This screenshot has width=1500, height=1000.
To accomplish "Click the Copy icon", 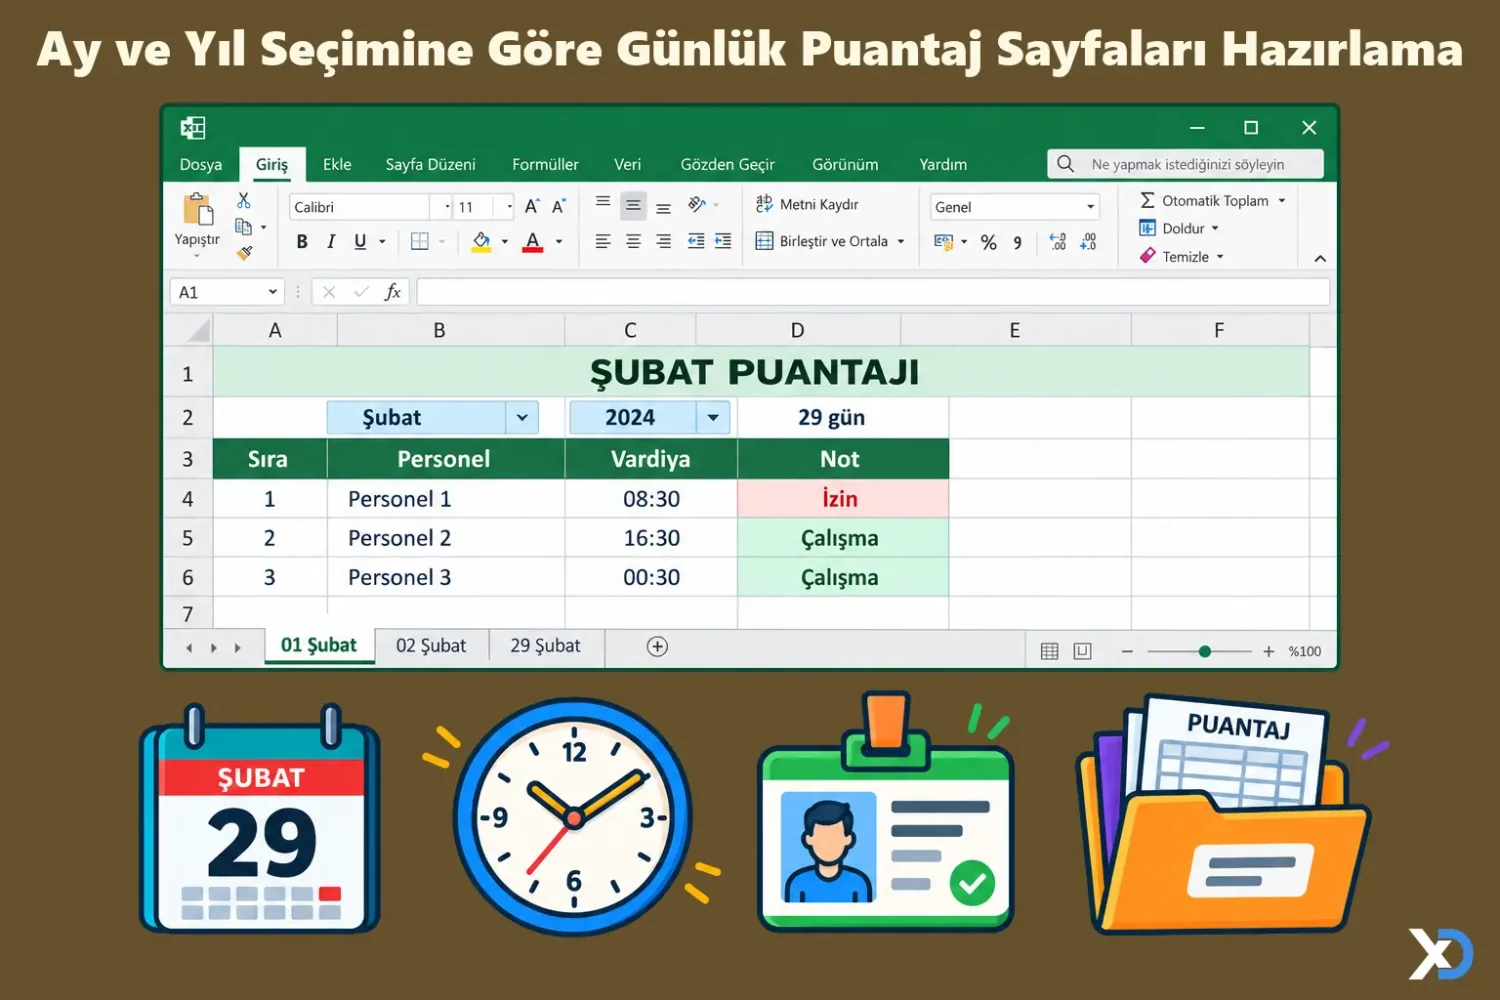I will (243, 227).
